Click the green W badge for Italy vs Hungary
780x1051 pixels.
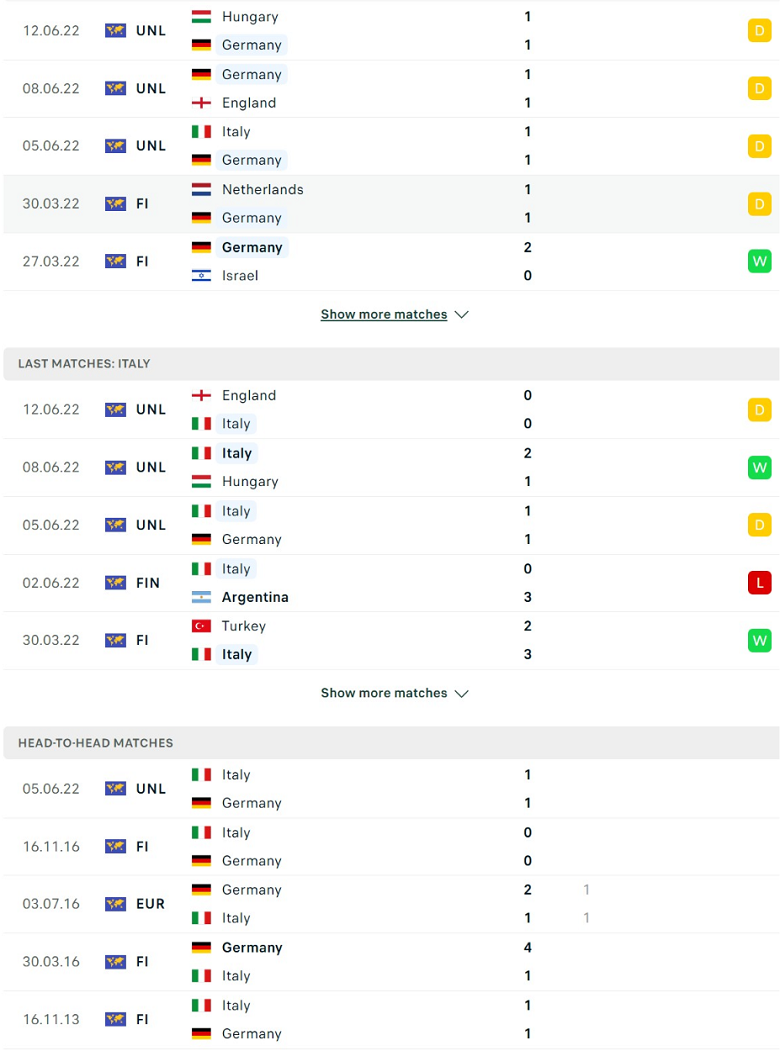[x=759, y=467]
